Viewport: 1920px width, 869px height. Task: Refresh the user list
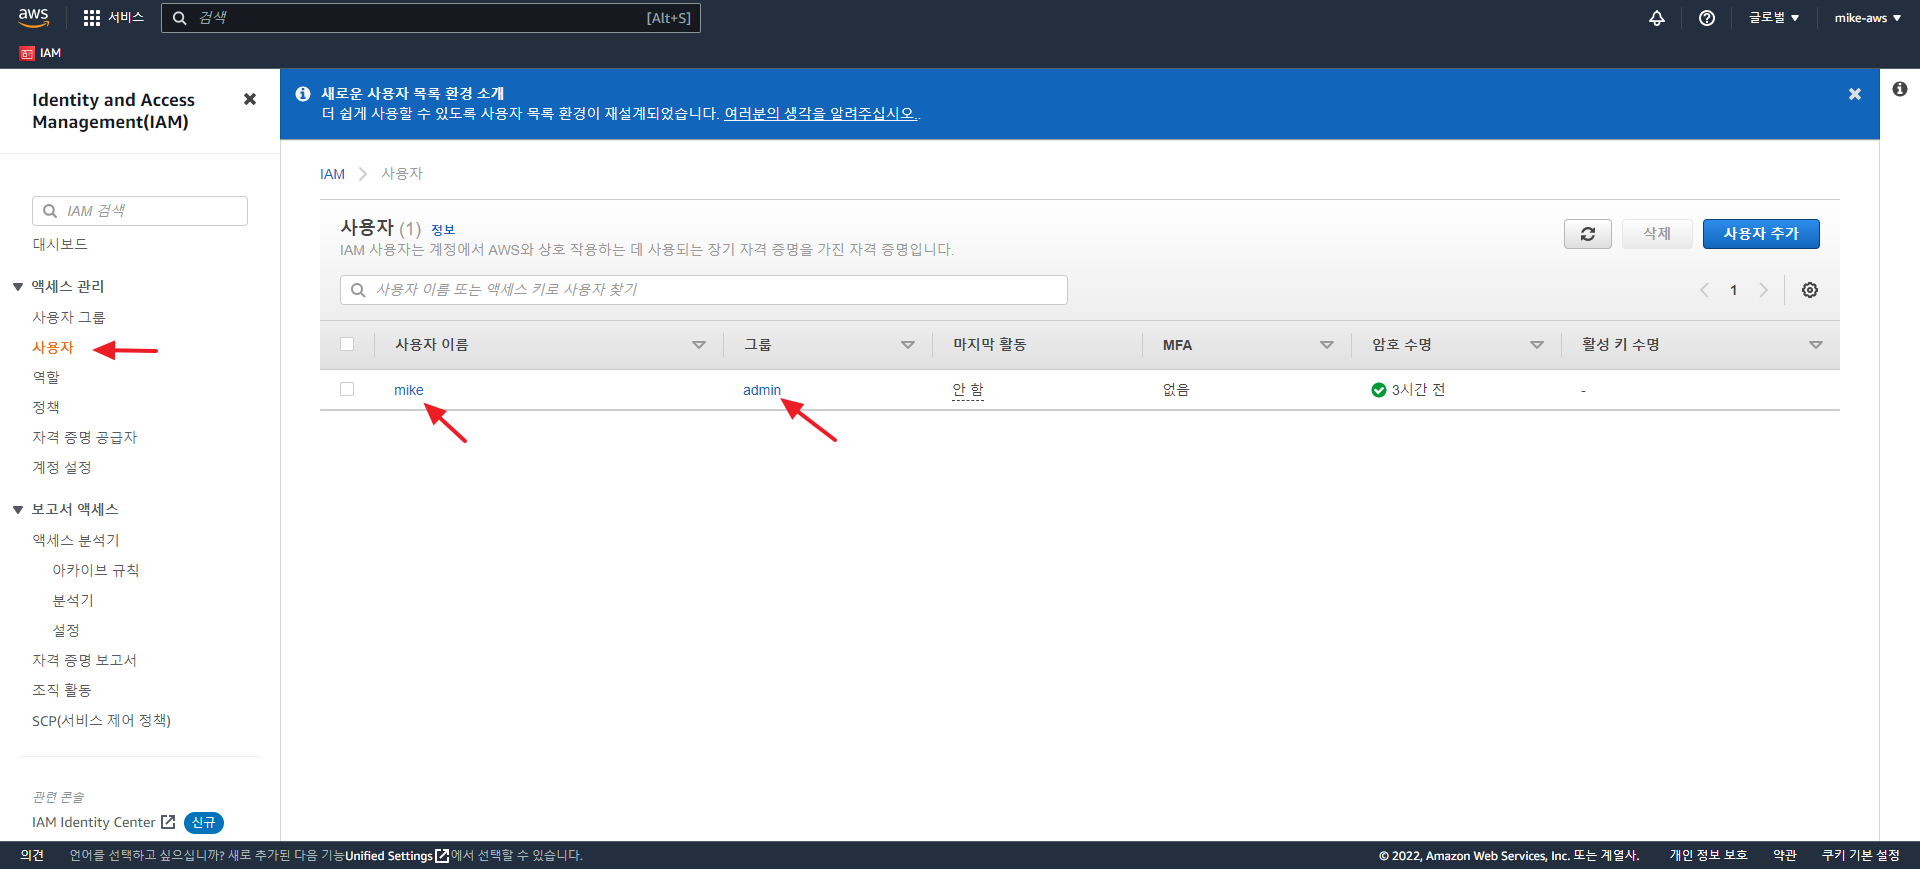tap(1588, 234)
